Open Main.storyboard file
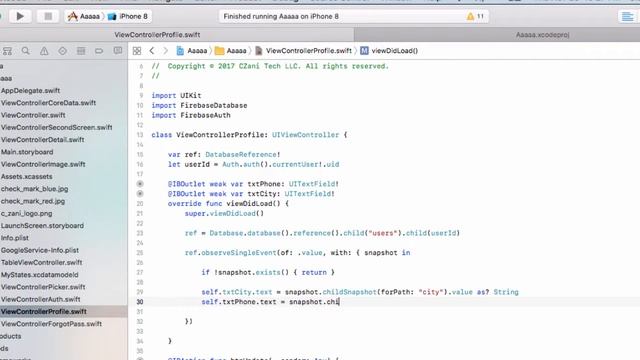The image size is (640, 360). (x=27, y=152)
